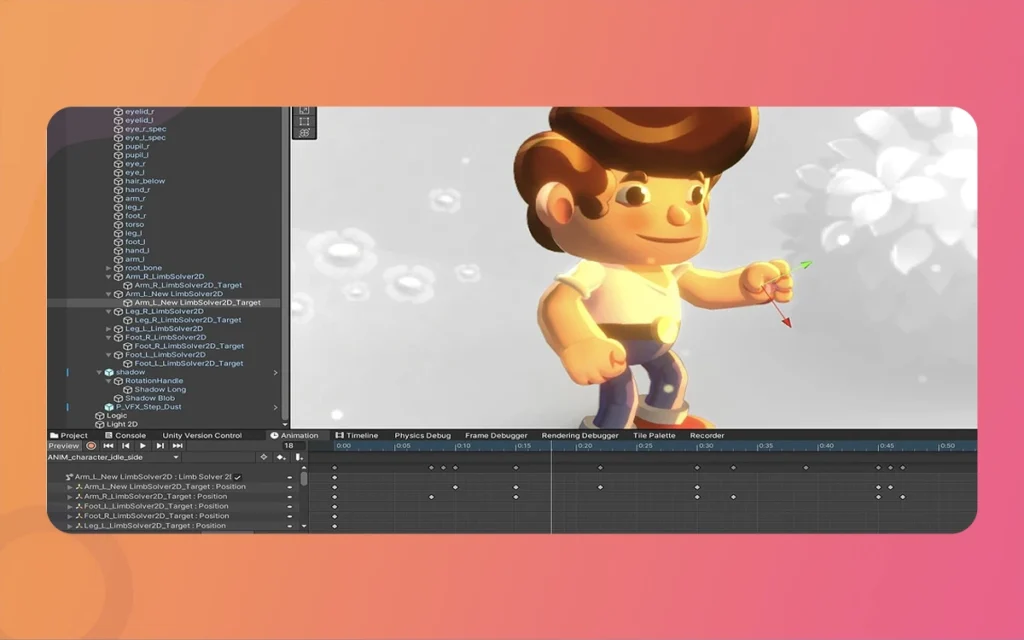Enable animation recording mode
Viewport: 1024px width, 640px height.
click(x=90, y=445)
